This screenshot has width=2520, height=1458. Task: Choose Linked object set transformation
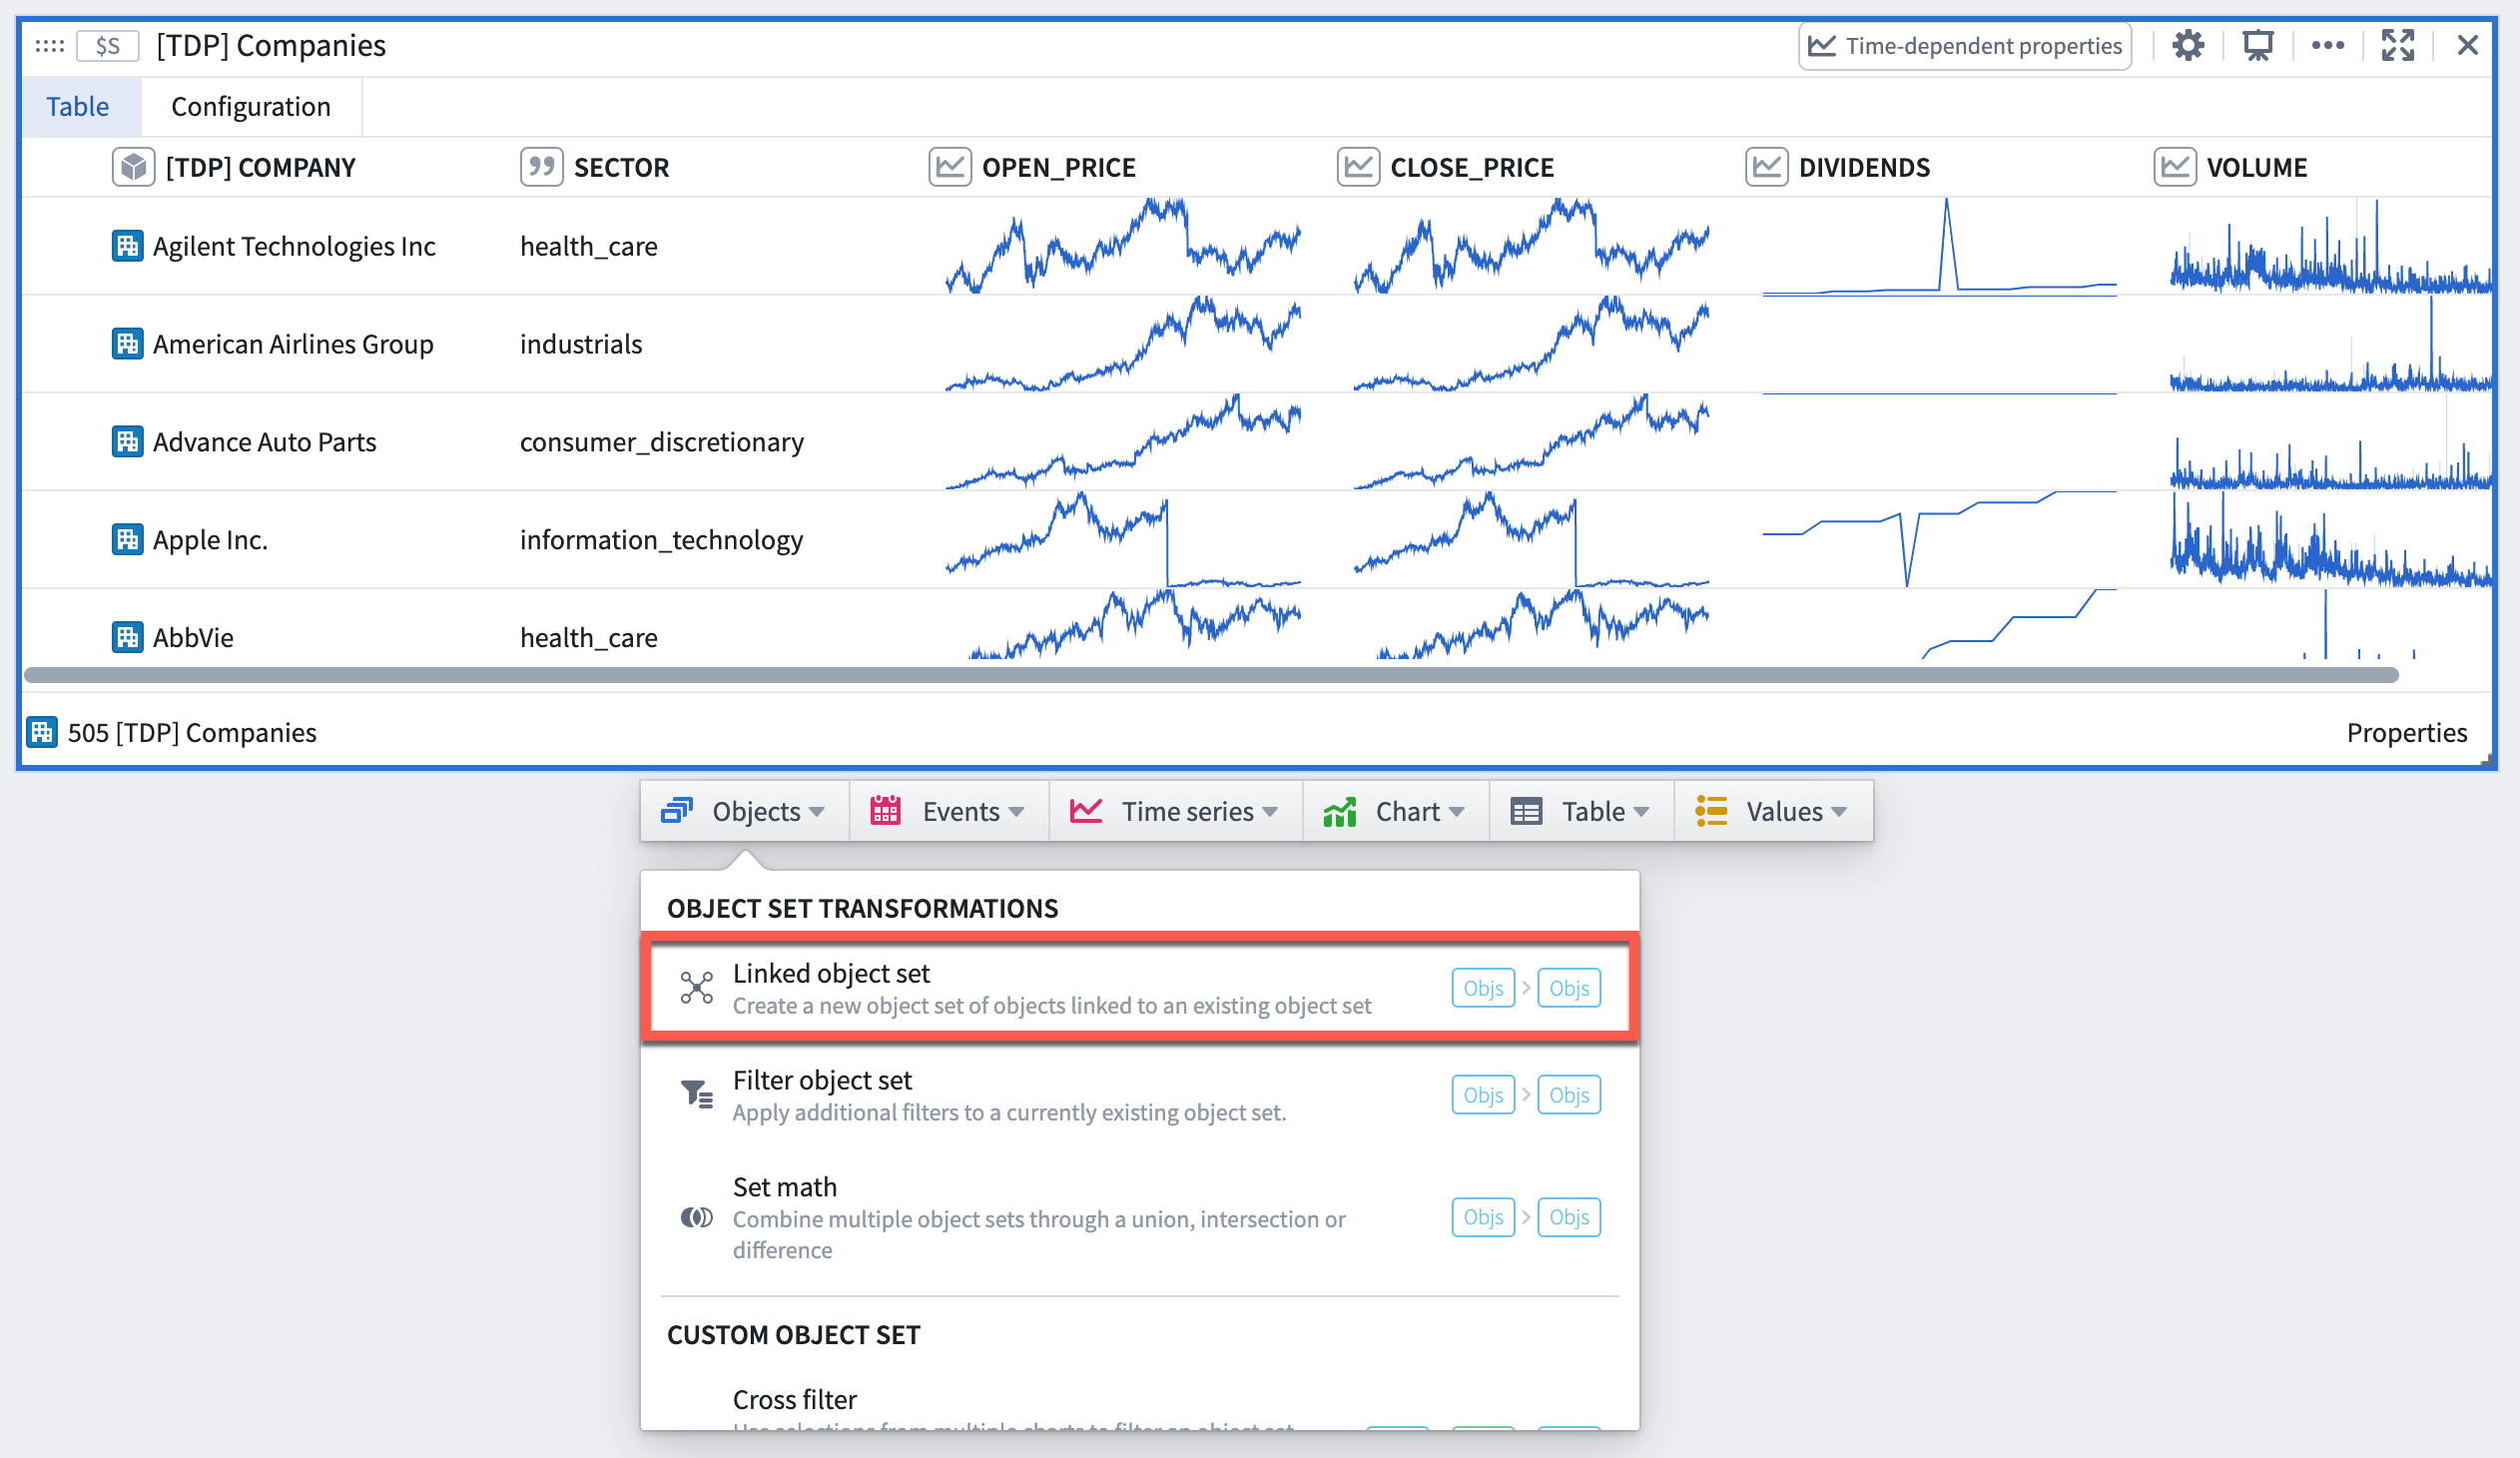click(x=1139, y=988)
